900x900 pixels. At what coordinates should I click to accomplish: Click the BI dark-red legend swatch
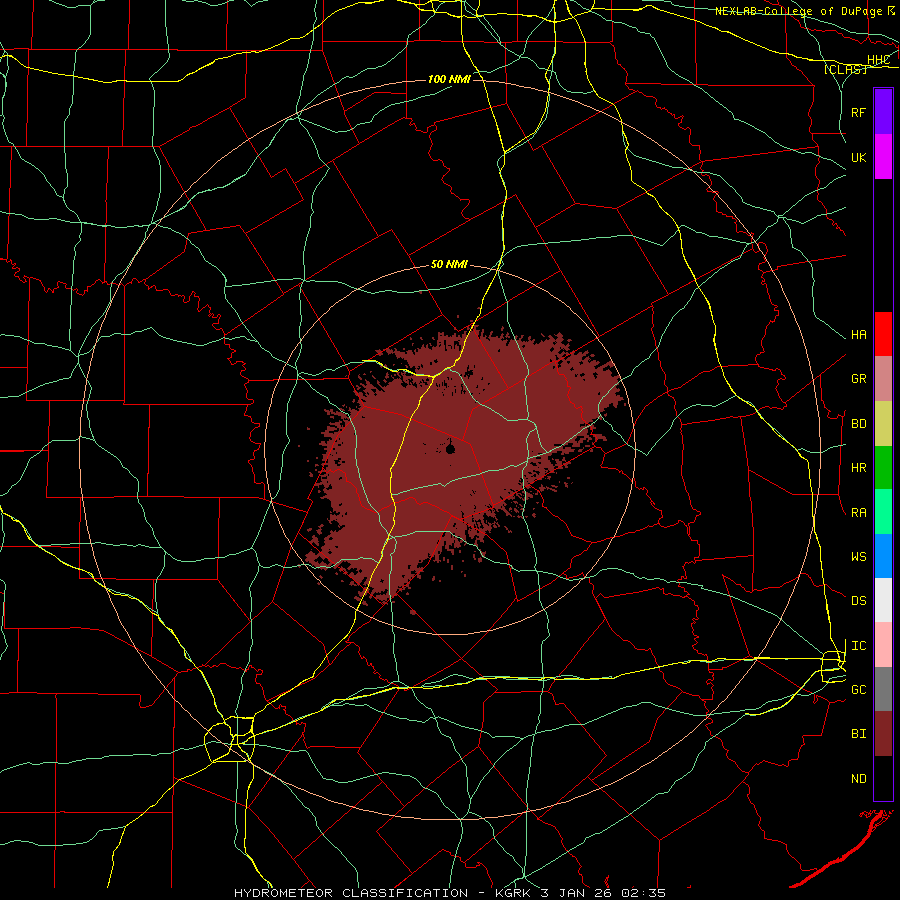[x=883, y=734]
